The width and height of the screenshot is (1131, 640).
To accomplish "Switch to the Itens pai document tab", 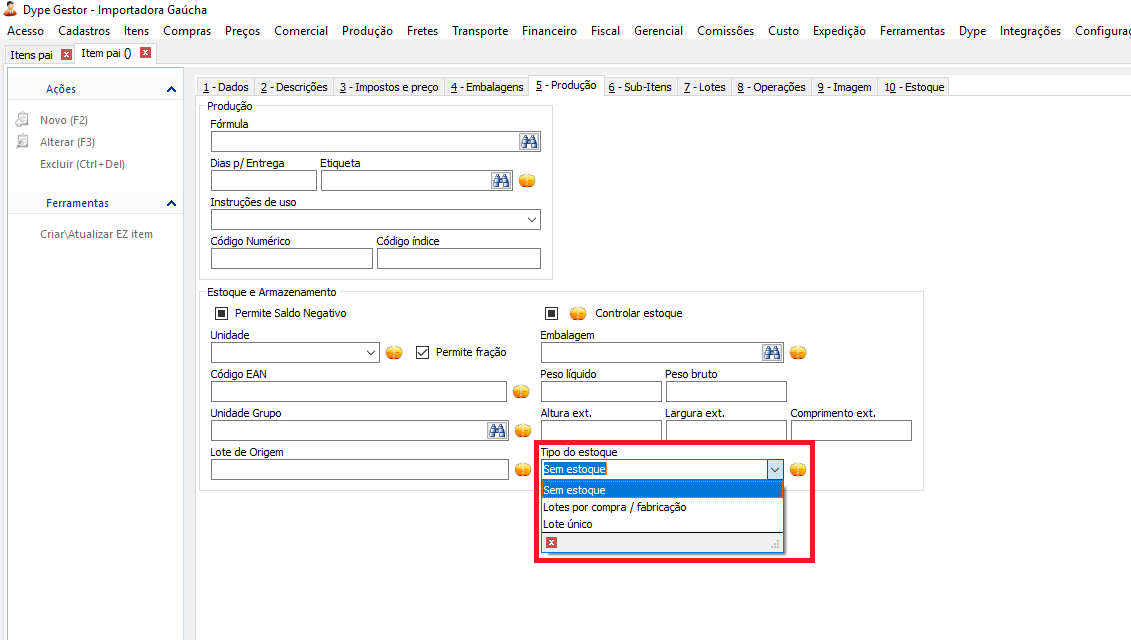I will click(x=31, y=55).
